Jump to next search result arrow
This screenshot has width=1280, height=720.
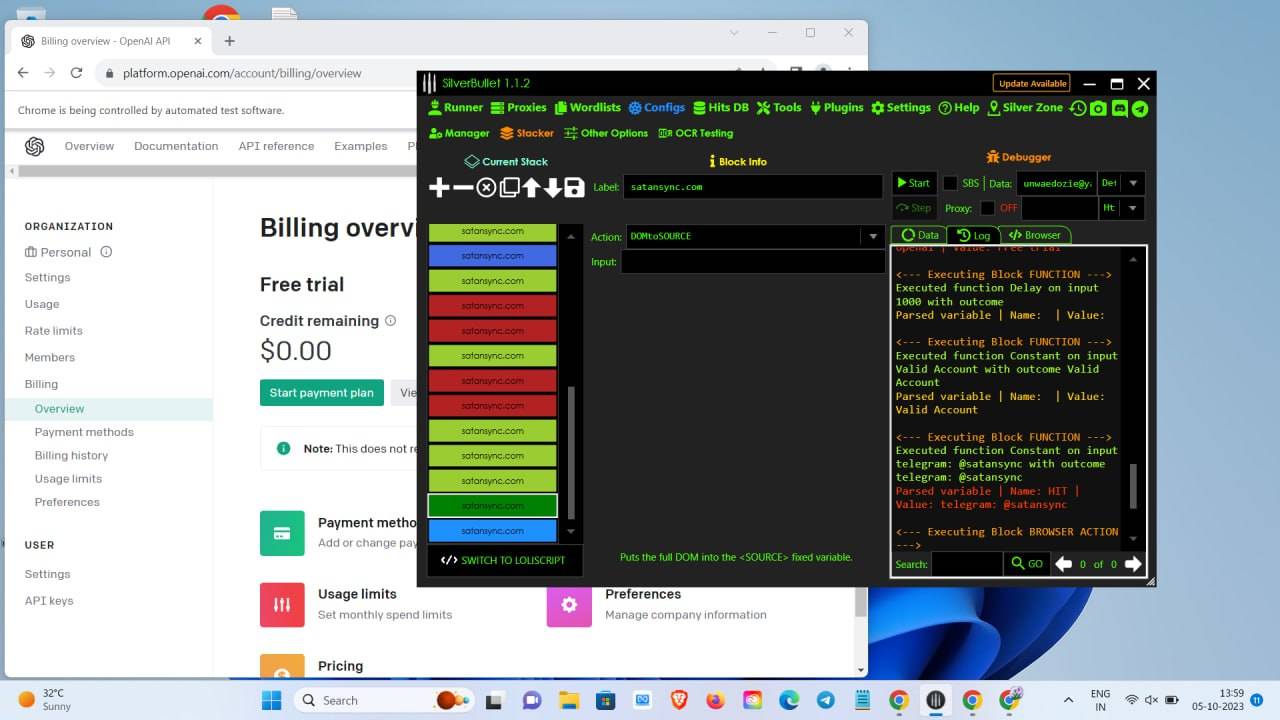(x=1133, y=564)
